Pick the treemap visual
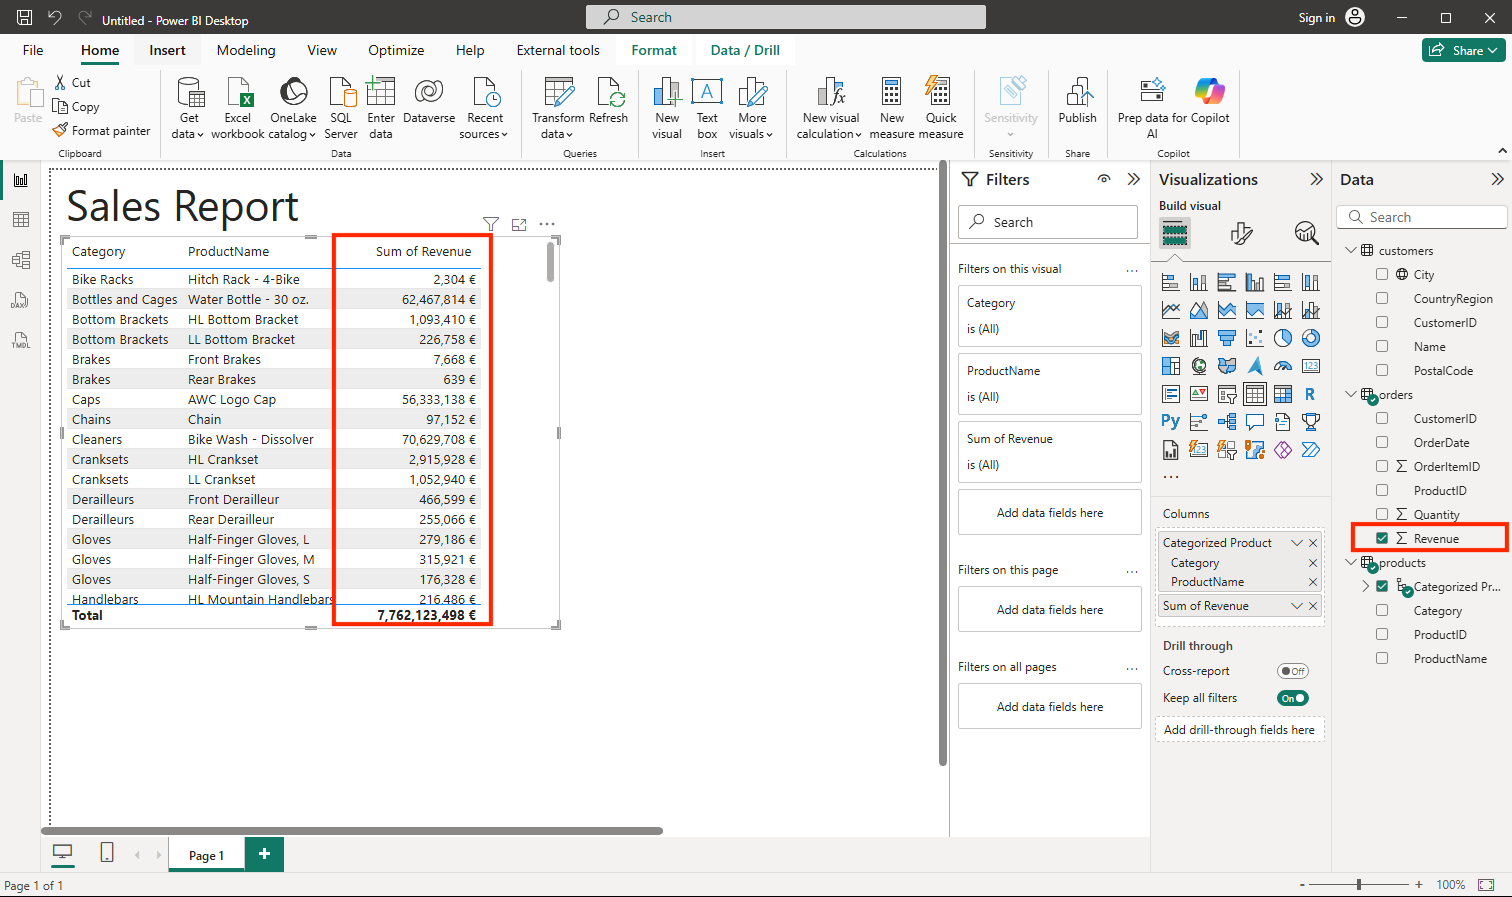The width and height of the screenshot is (1512, 897). 1171,366
